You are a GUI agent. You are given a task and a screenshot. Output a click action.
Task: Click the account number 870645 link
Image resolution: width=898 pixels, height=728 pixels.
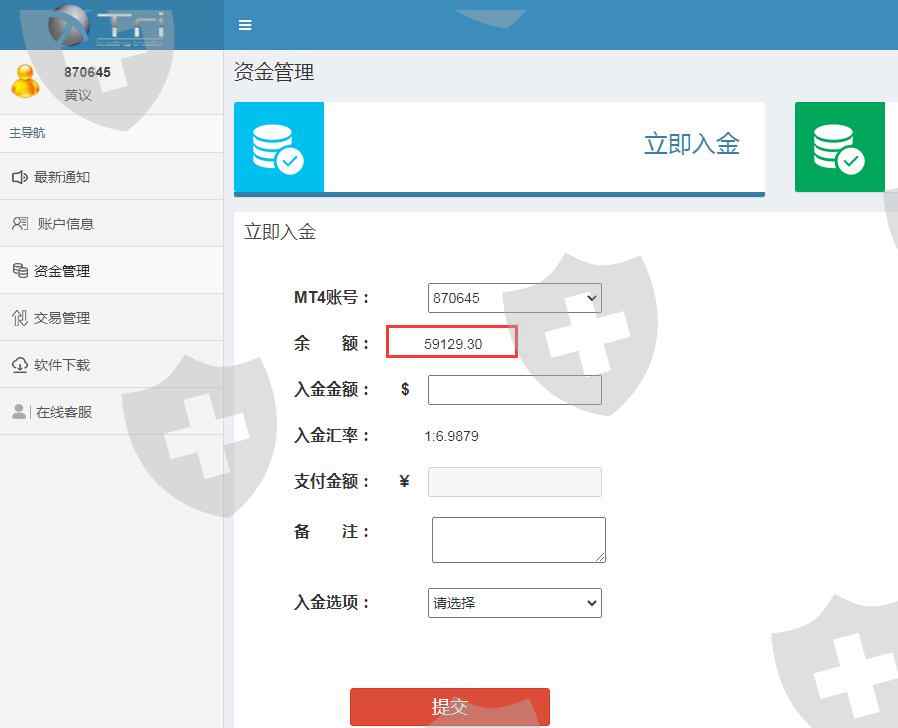point(87,72)
